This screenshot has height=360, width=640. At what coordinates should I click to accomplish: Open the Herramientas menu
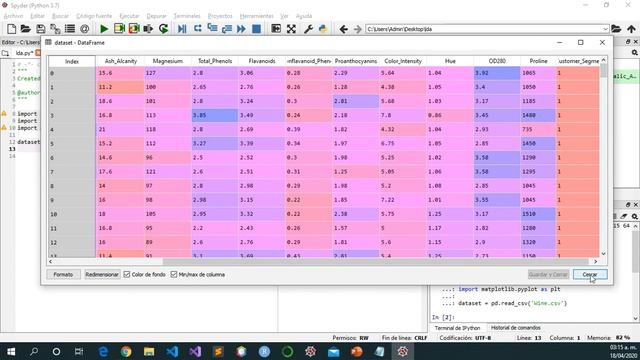pos(256,16)
